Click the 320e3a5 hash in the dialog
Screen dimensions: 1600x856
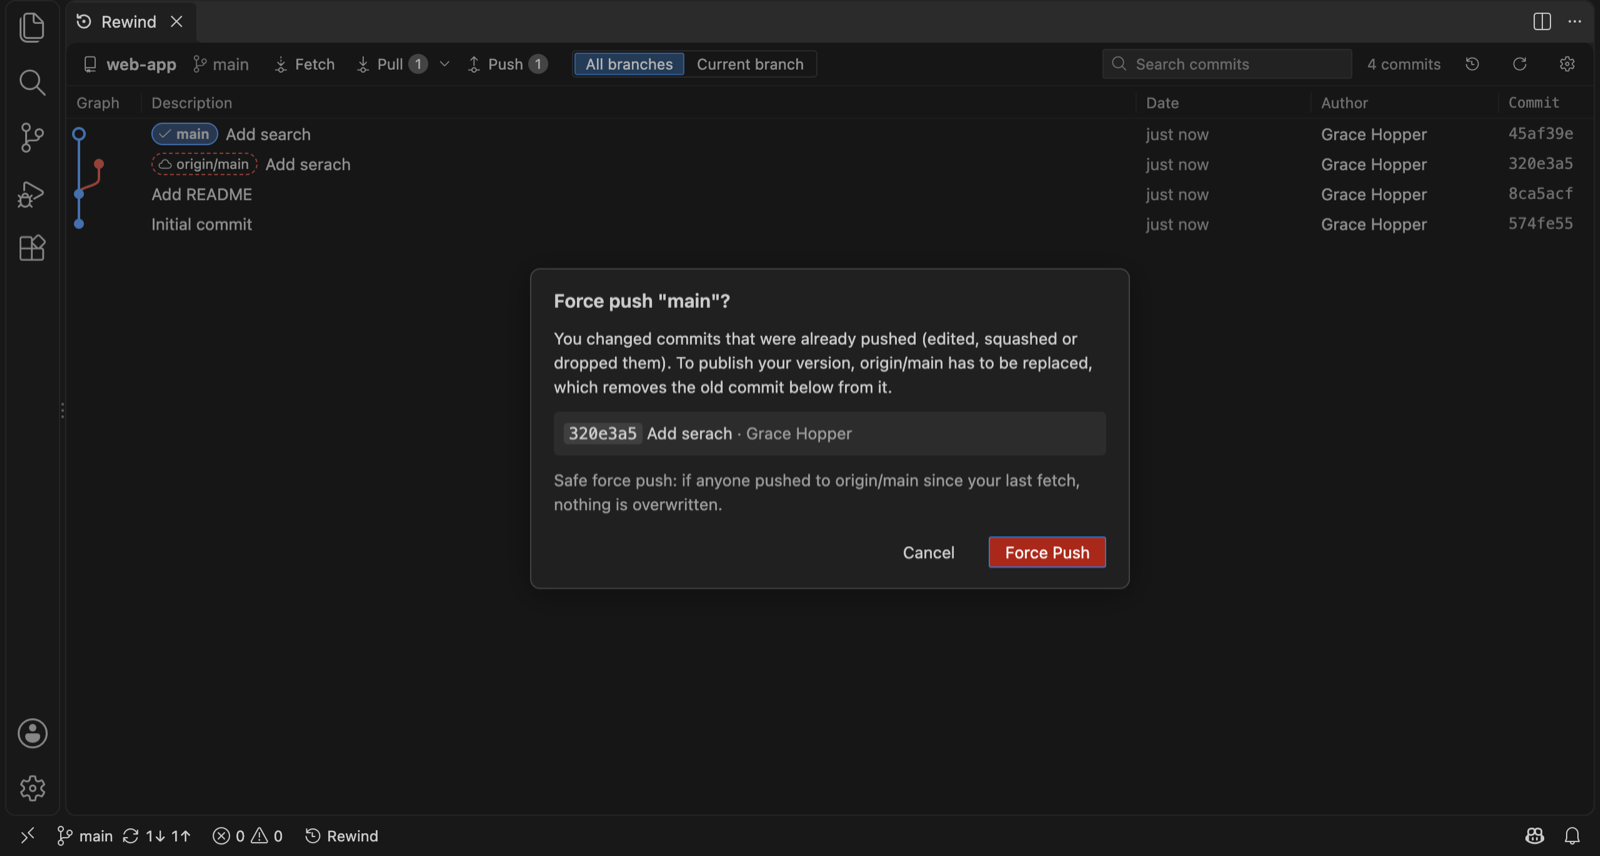[602, 433]
